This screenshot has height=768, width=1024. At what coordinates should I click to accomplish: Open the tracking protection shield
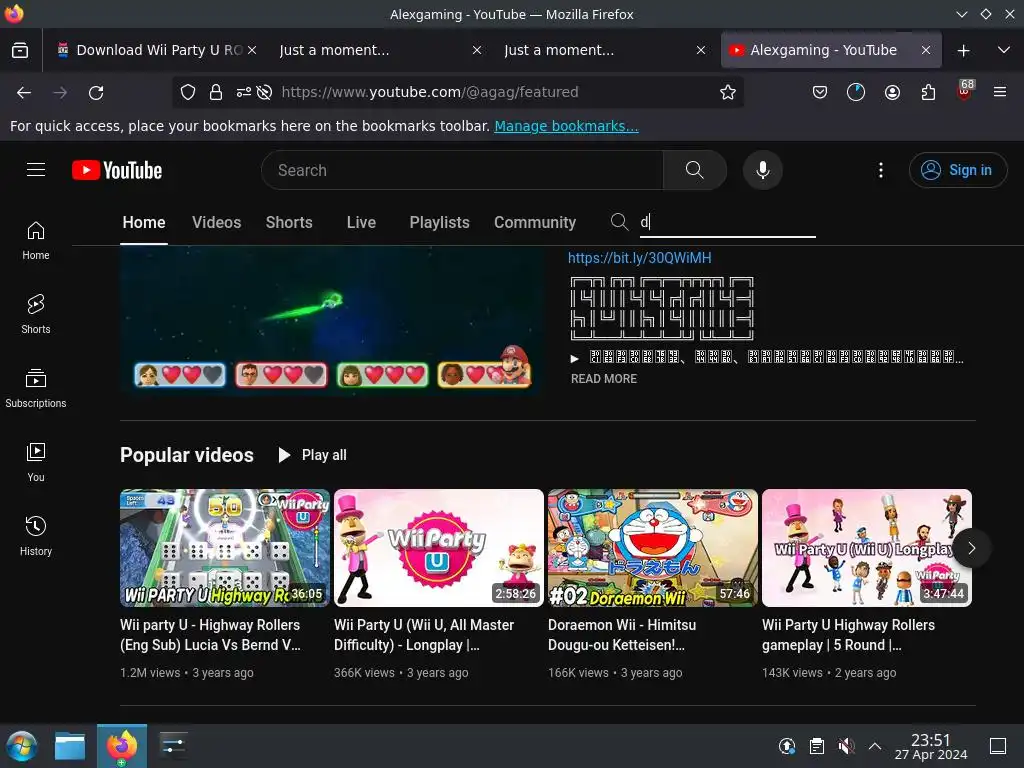[188, 93]
